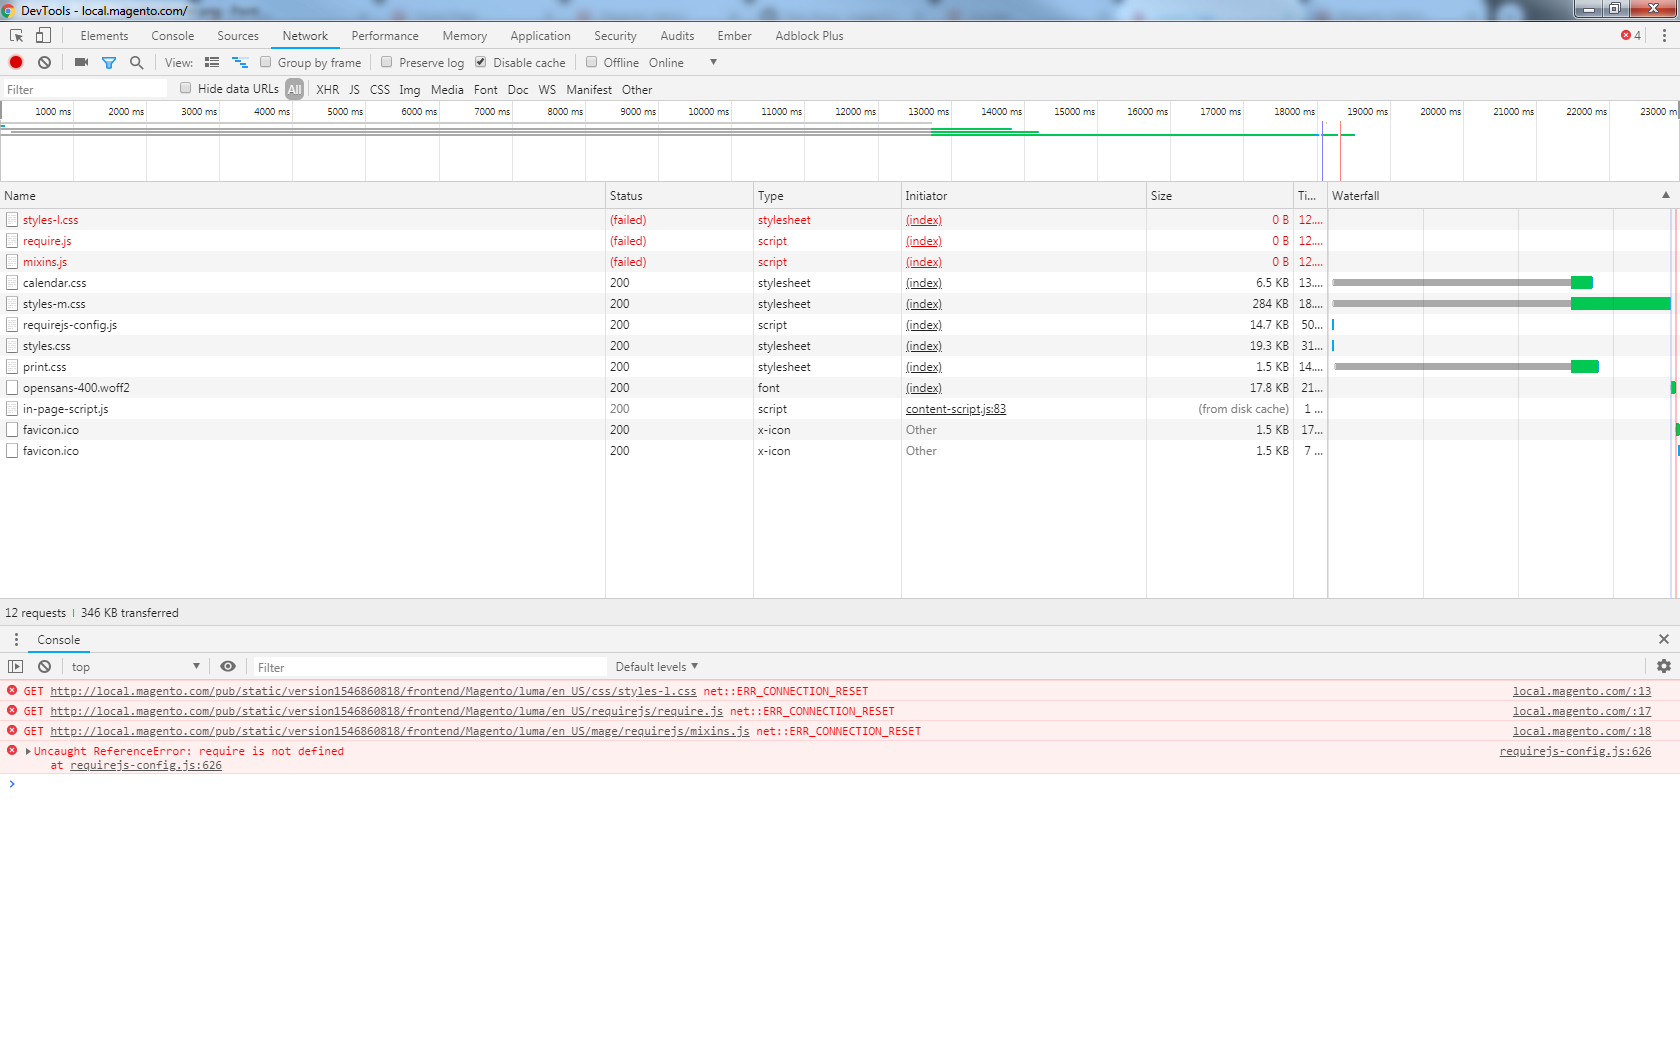The height and width of the screenshot is (1050, 1680).
Task: Sort by the Waterfall column arrow
Action: coord(1666,195)
